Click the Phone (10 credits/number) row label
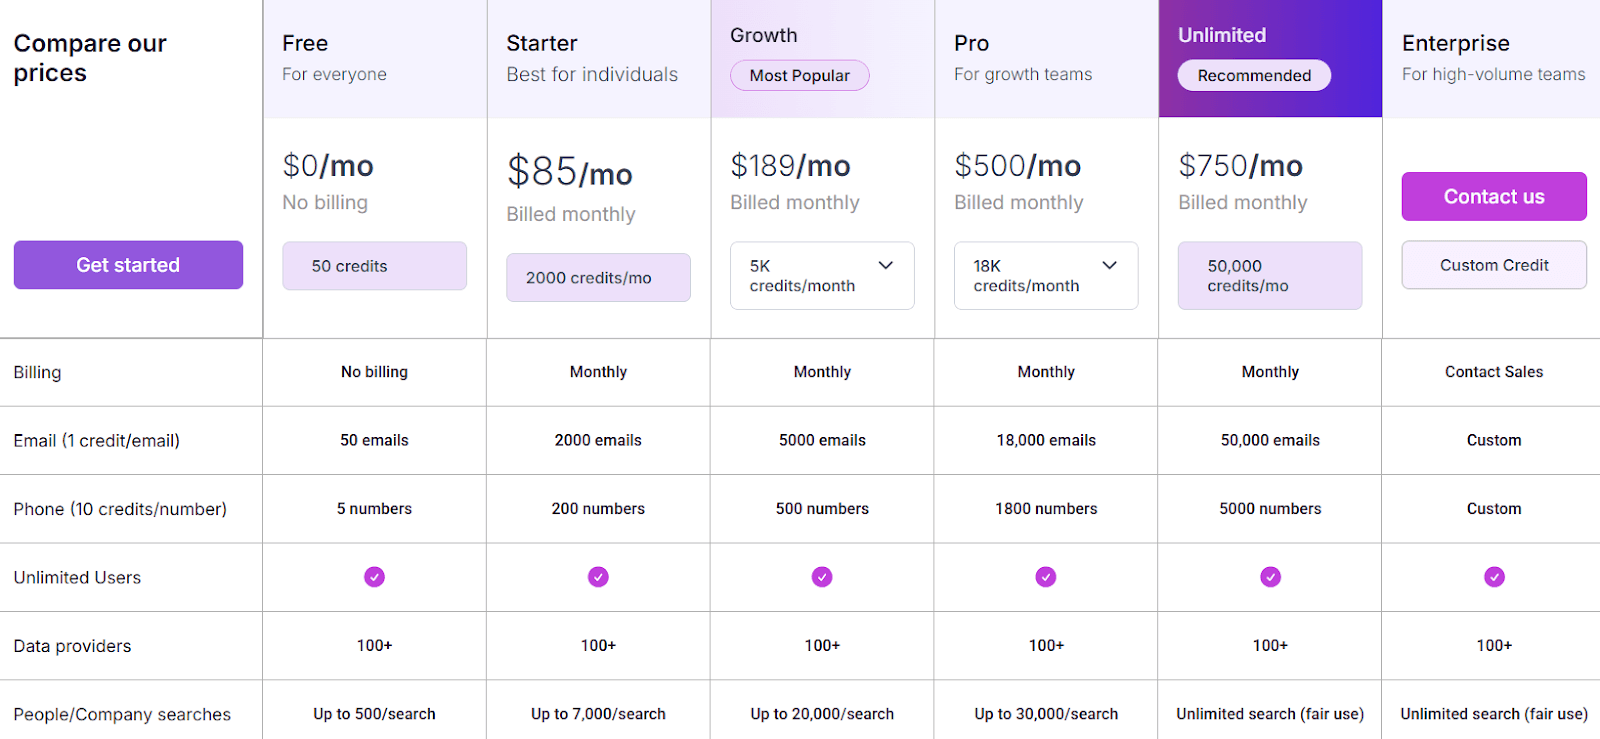The width and height of the screenshot is (1600, 739). (120, 510)
